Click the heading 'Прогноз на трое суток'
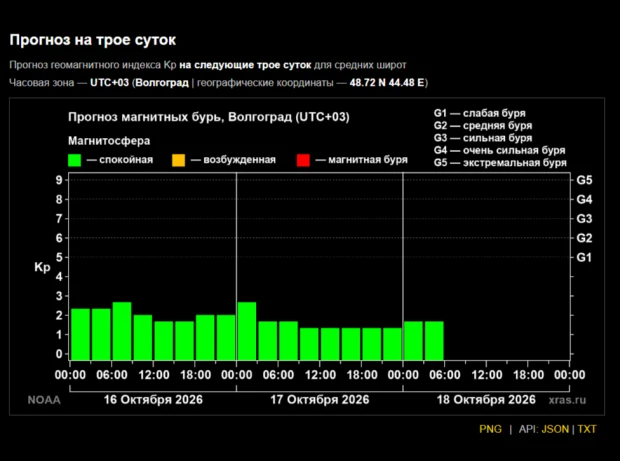The width and height of the screenshot is (620, 461). [x=93, y=40]
